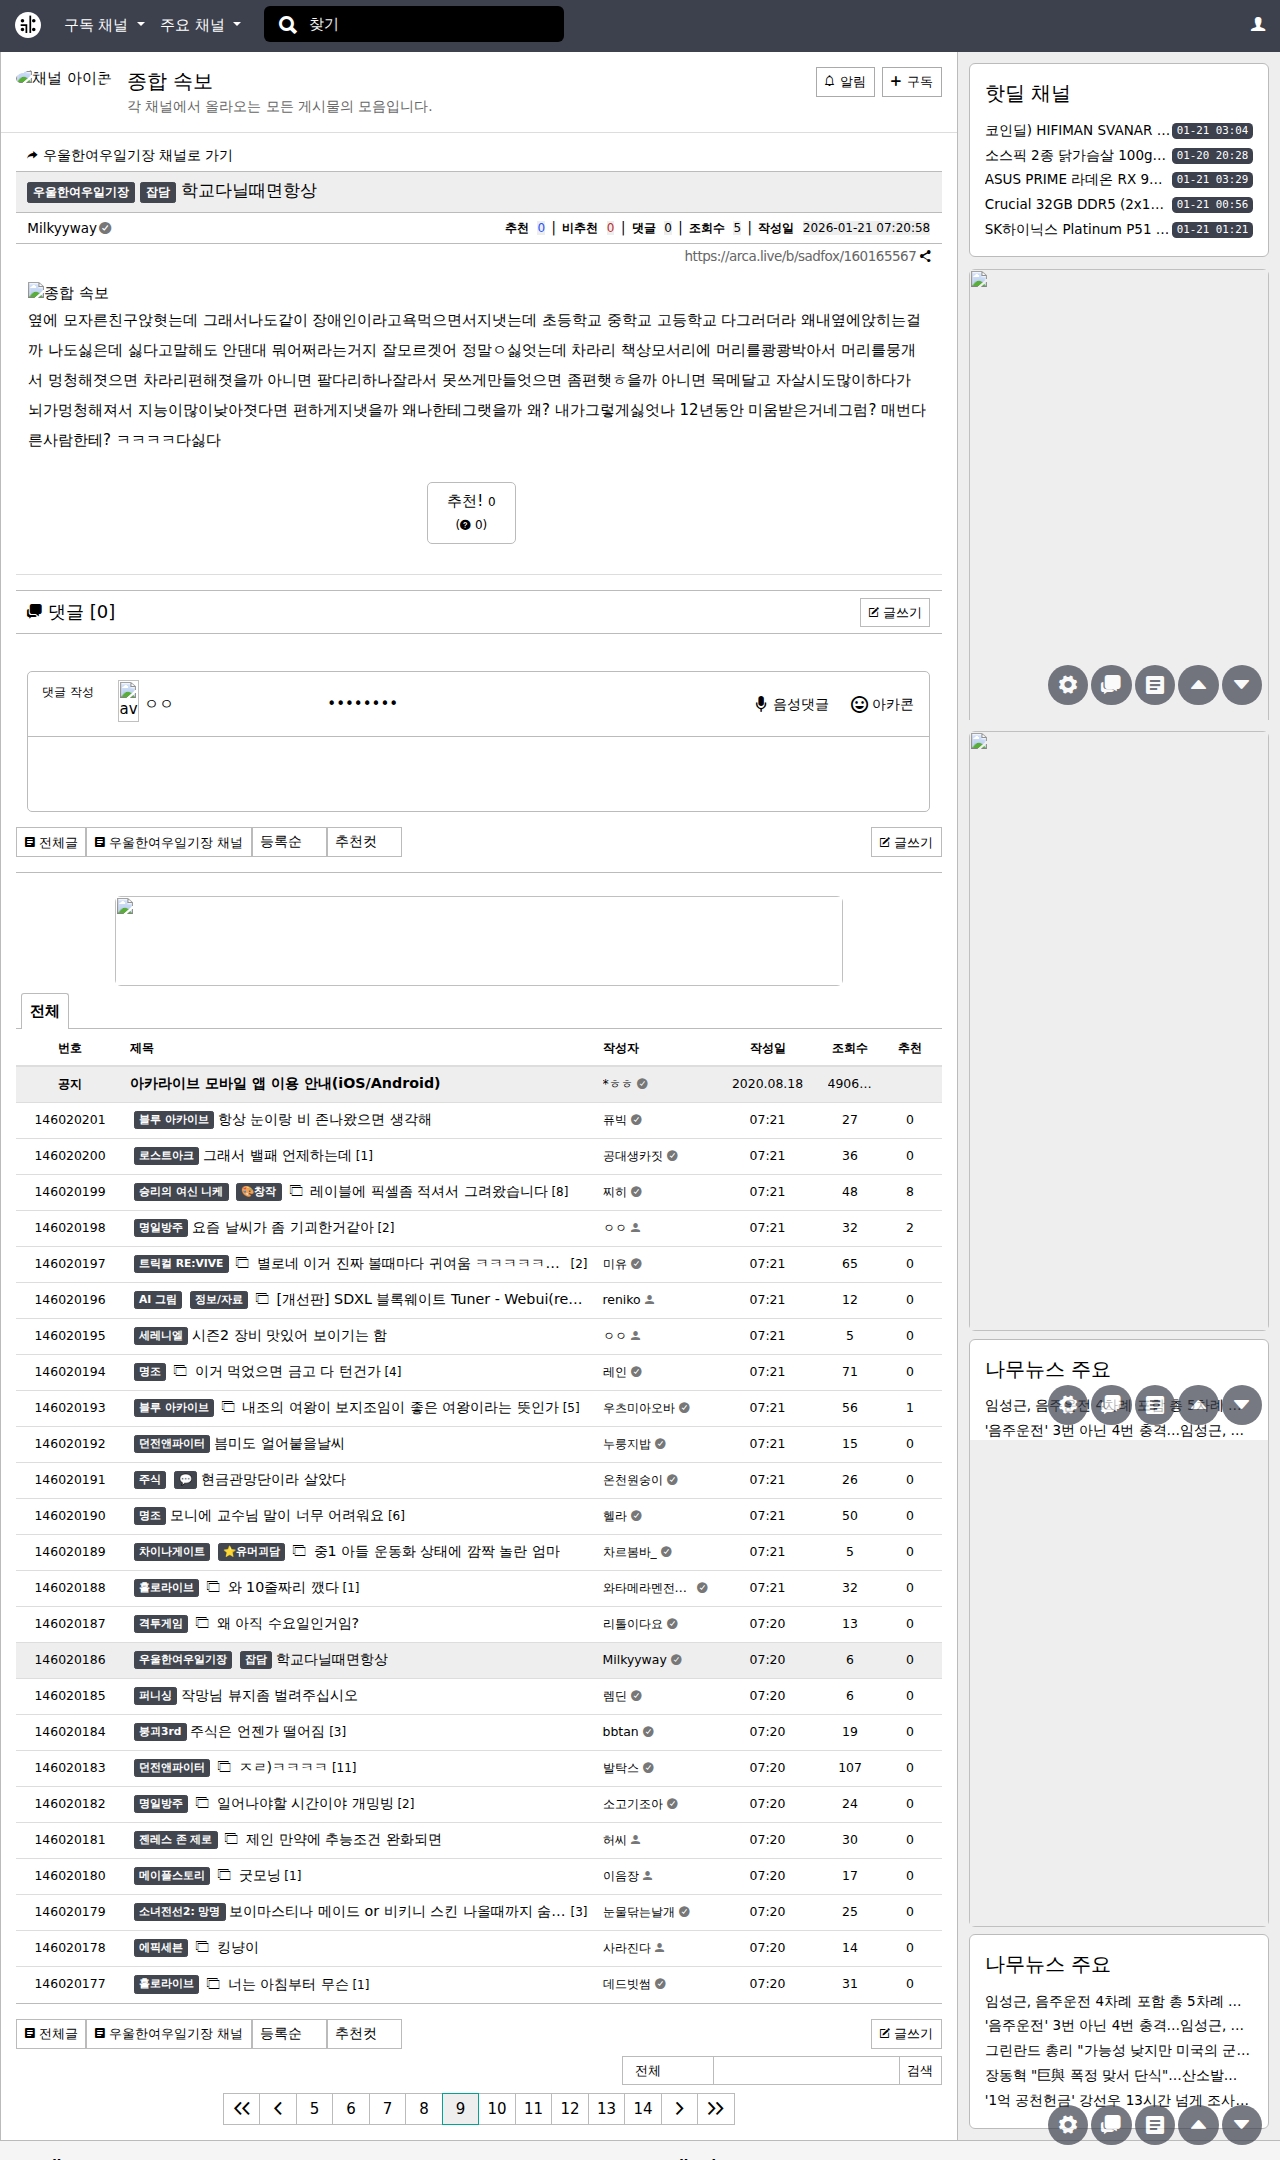Go to next page with single-right arrow
This screenshot has width=1280, height=2160.
pos(679,2108)
